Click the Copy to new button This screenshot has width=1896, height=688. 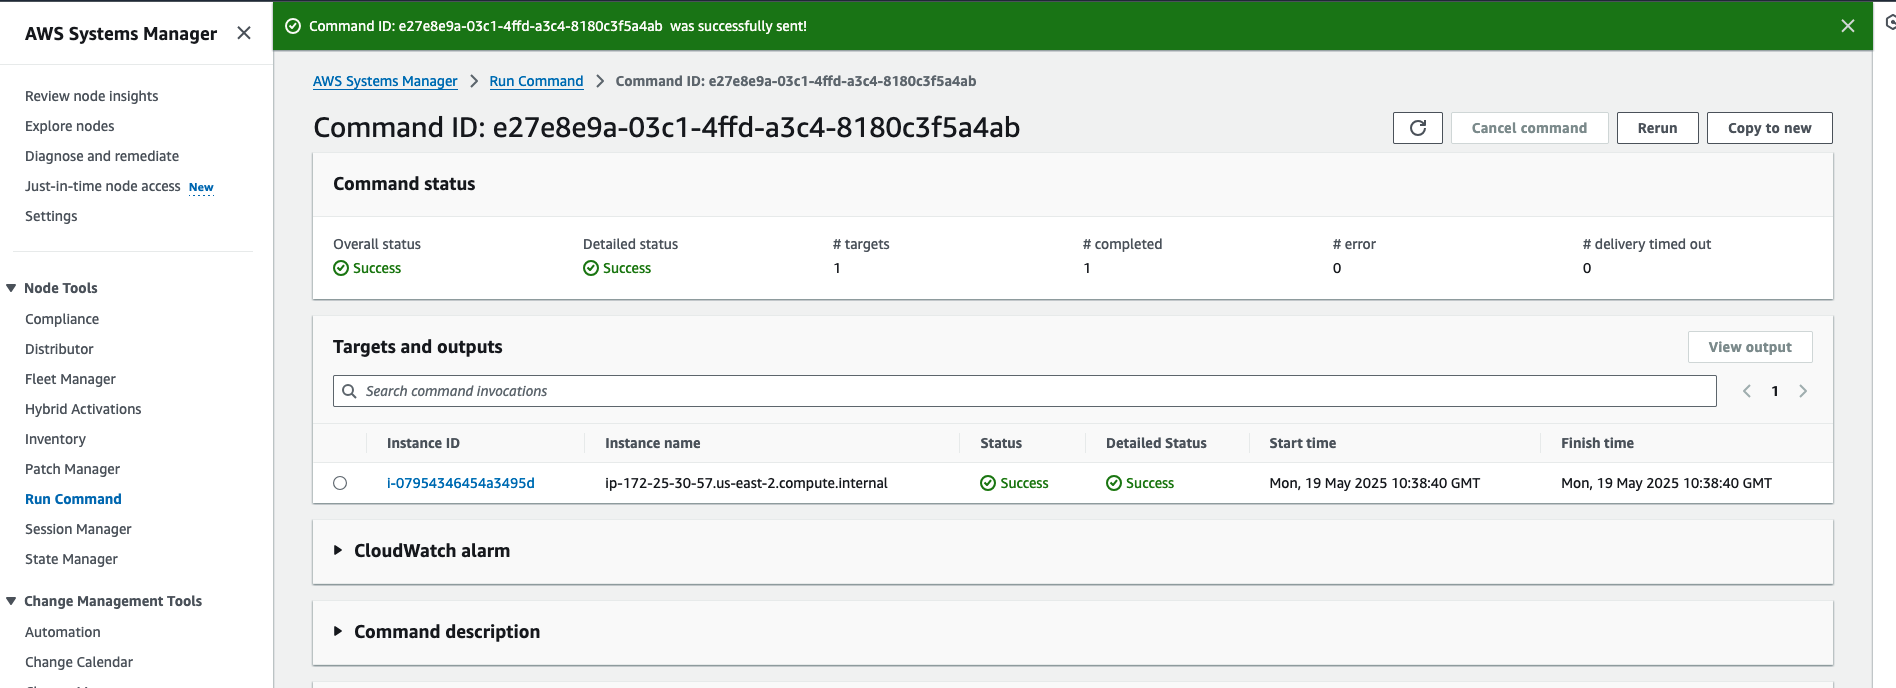point(1769,128)
